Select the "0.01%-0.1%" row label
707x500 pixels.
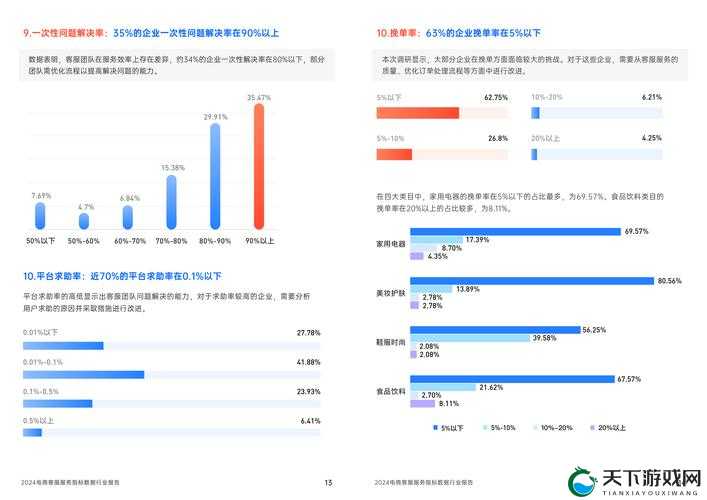coord(43,362)
